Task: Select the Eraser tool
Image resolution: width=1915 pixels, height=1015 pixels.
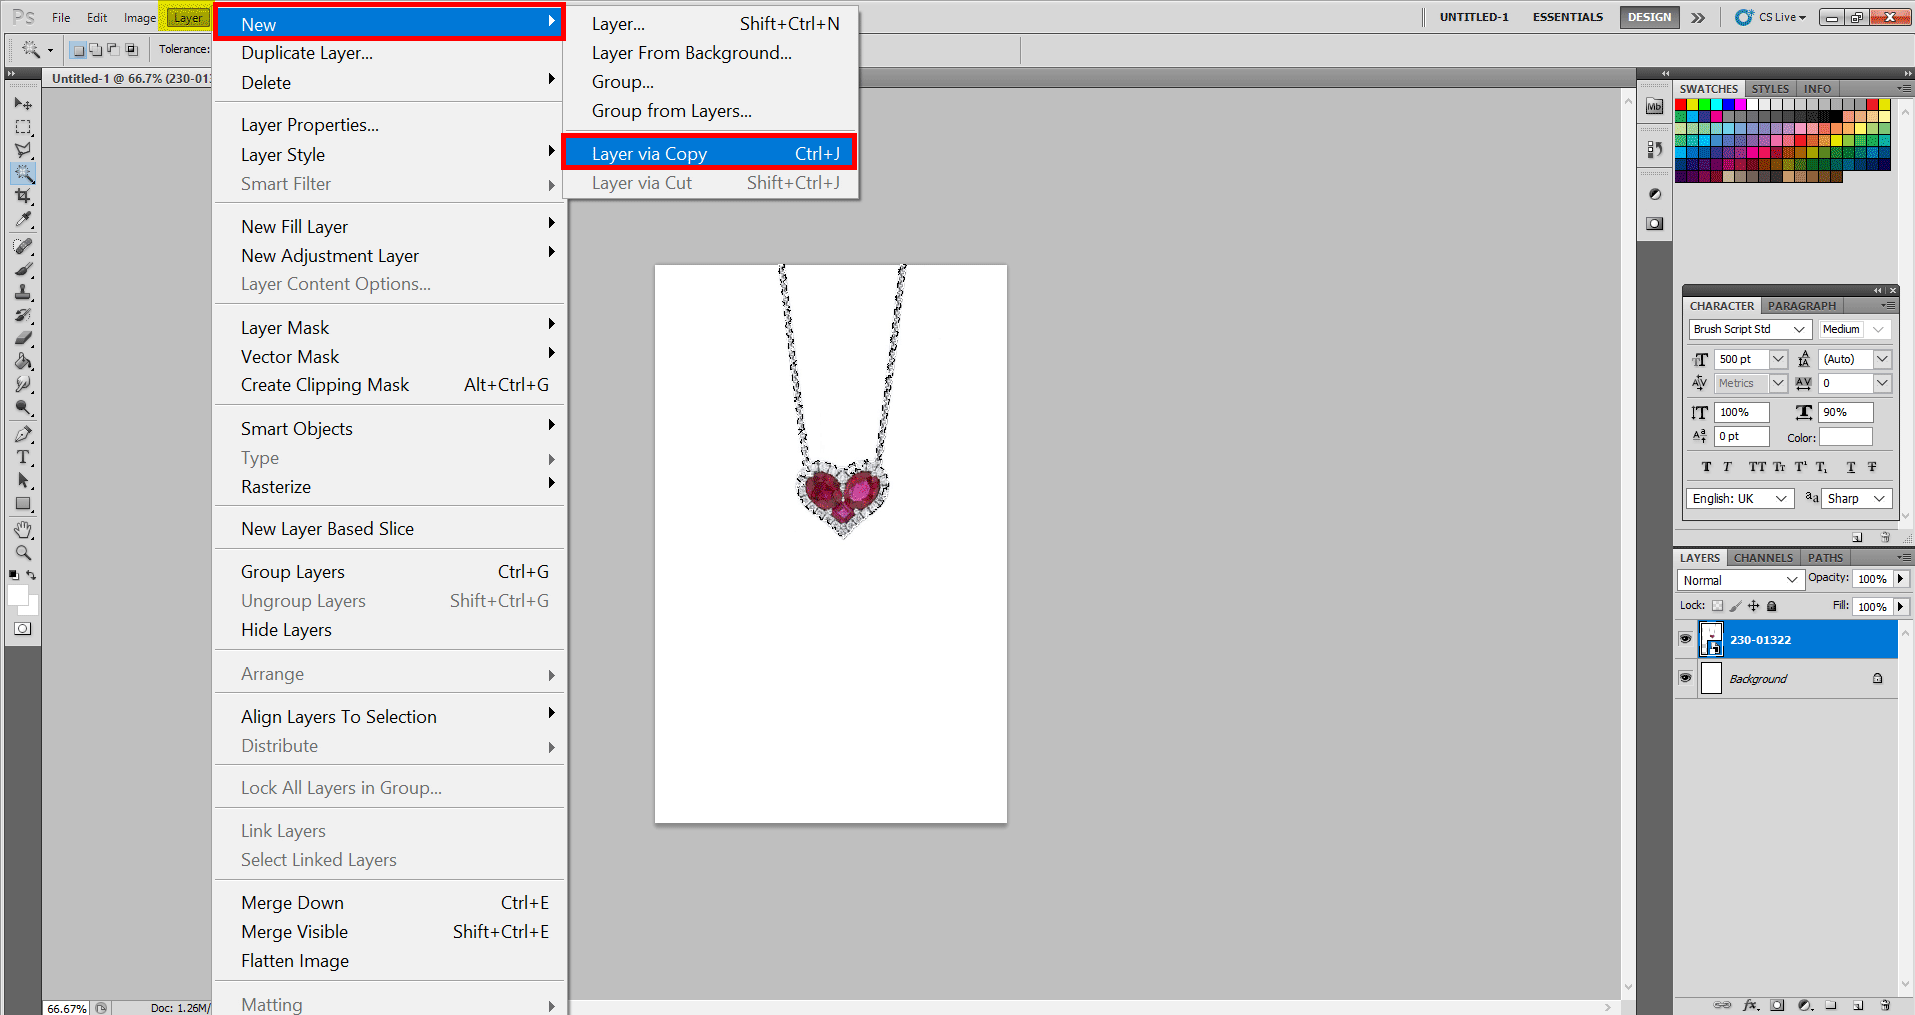Action: [x=23, y=338]
